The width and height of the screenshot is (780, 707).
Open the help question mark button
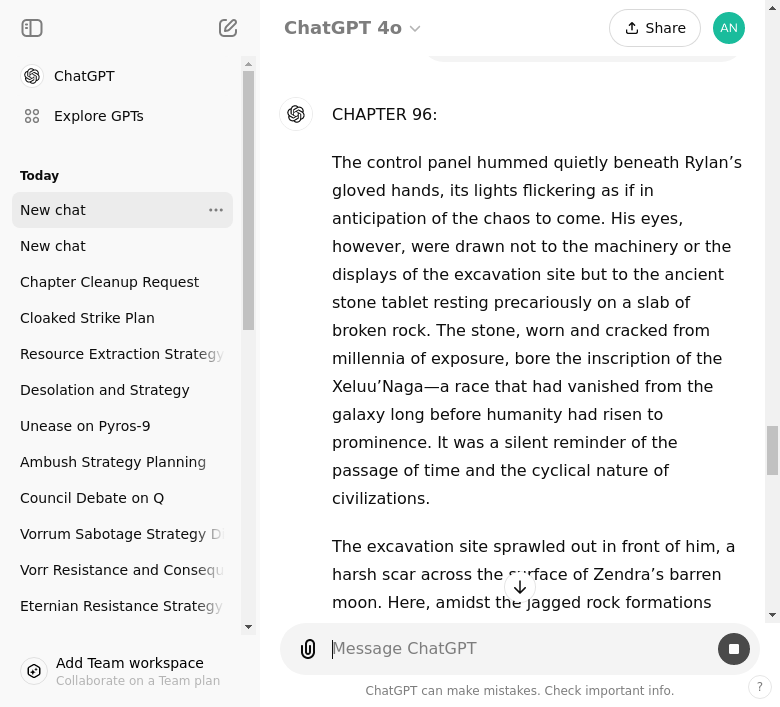click(x=760, y=687)
